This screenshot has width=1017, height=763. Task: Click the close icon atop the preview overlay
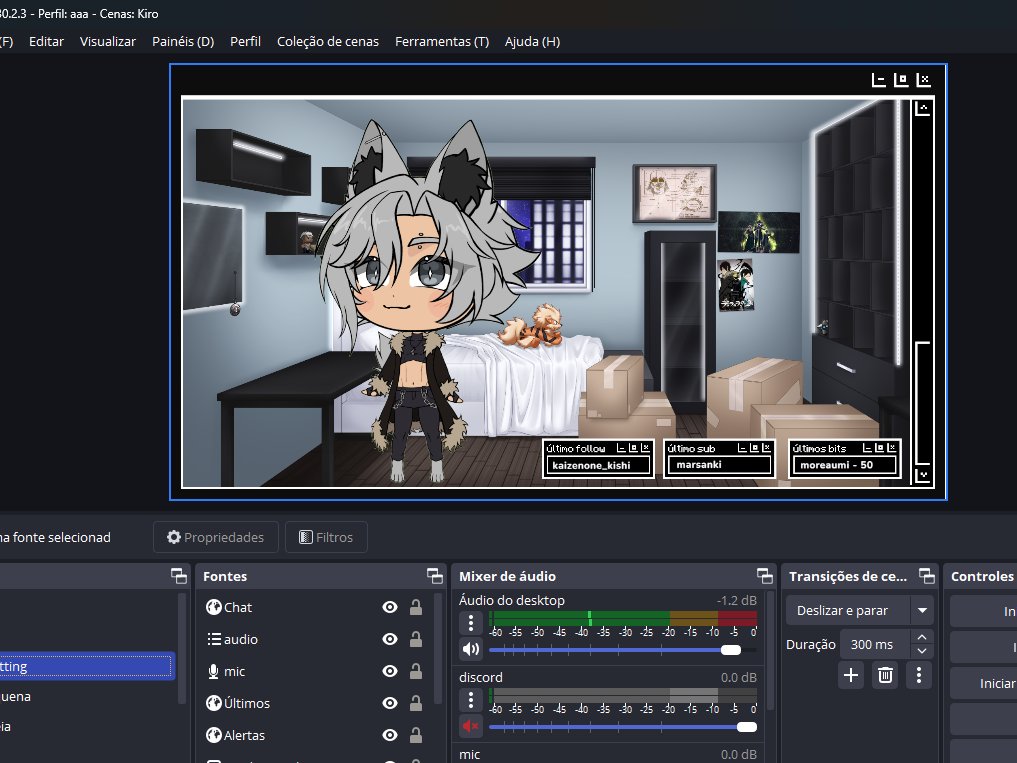tap(924, 80)
